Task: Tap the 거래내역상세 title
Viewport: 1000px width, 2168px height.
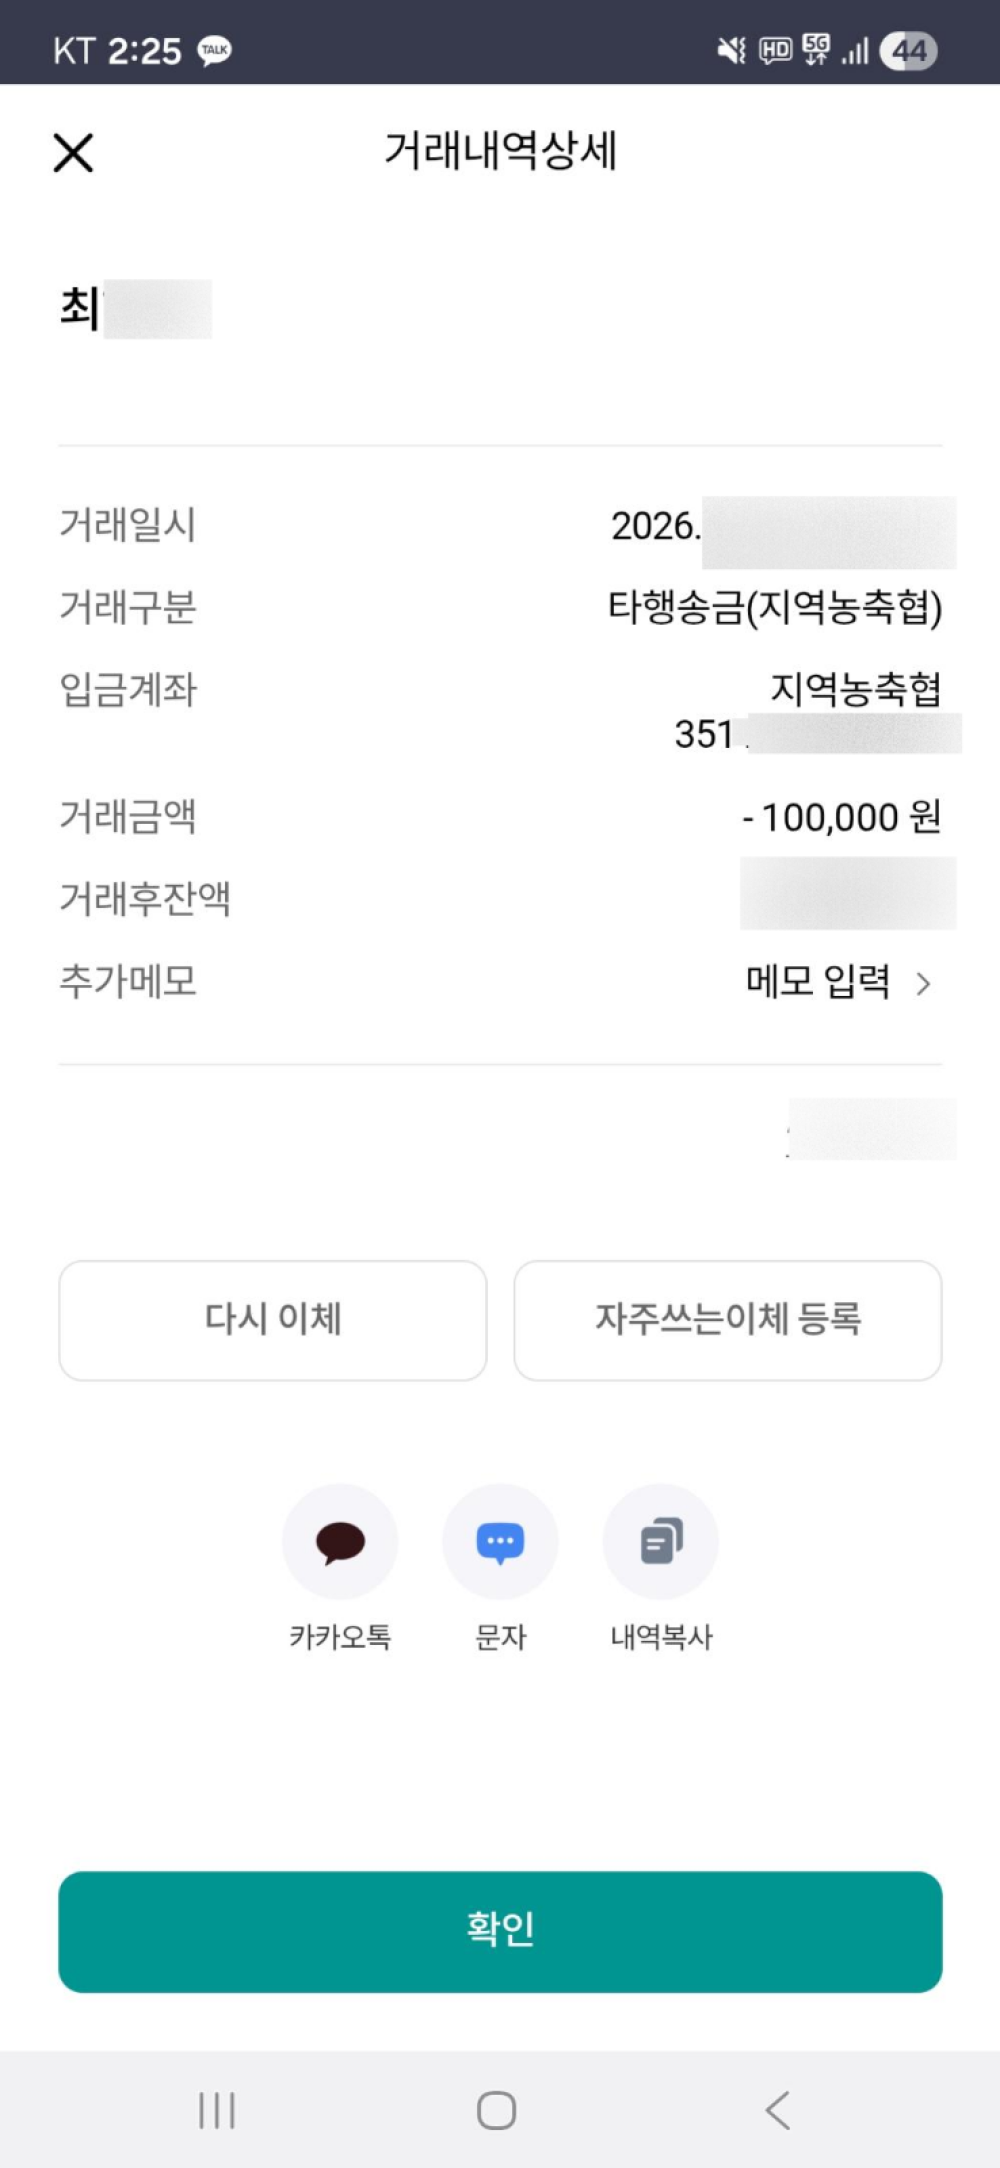Action: [x=500, y=152]
